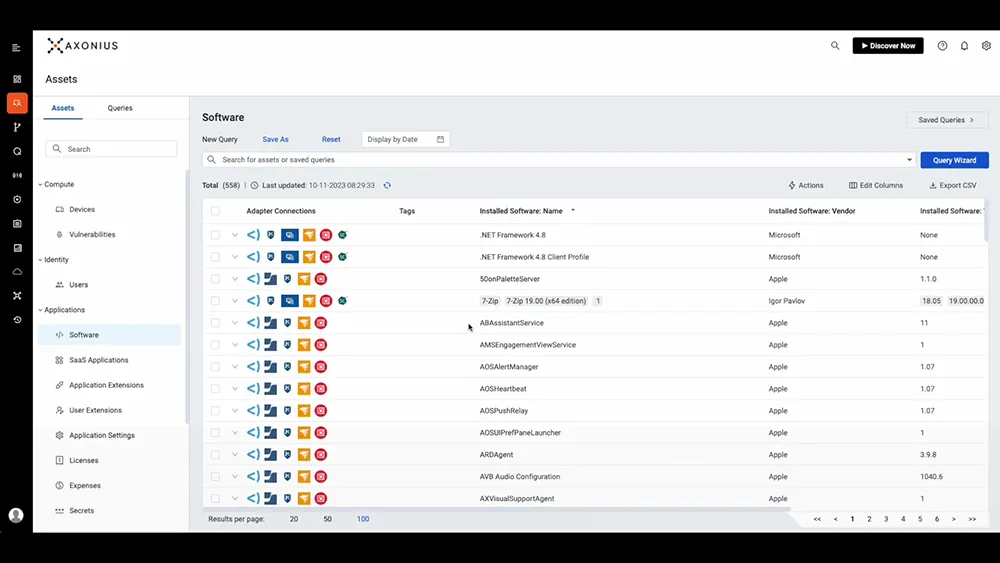Image resolution: width=1000 pixels, height=563 pixels.
Task: Switch to the Queries tab
Action: [x=120, y=108]
